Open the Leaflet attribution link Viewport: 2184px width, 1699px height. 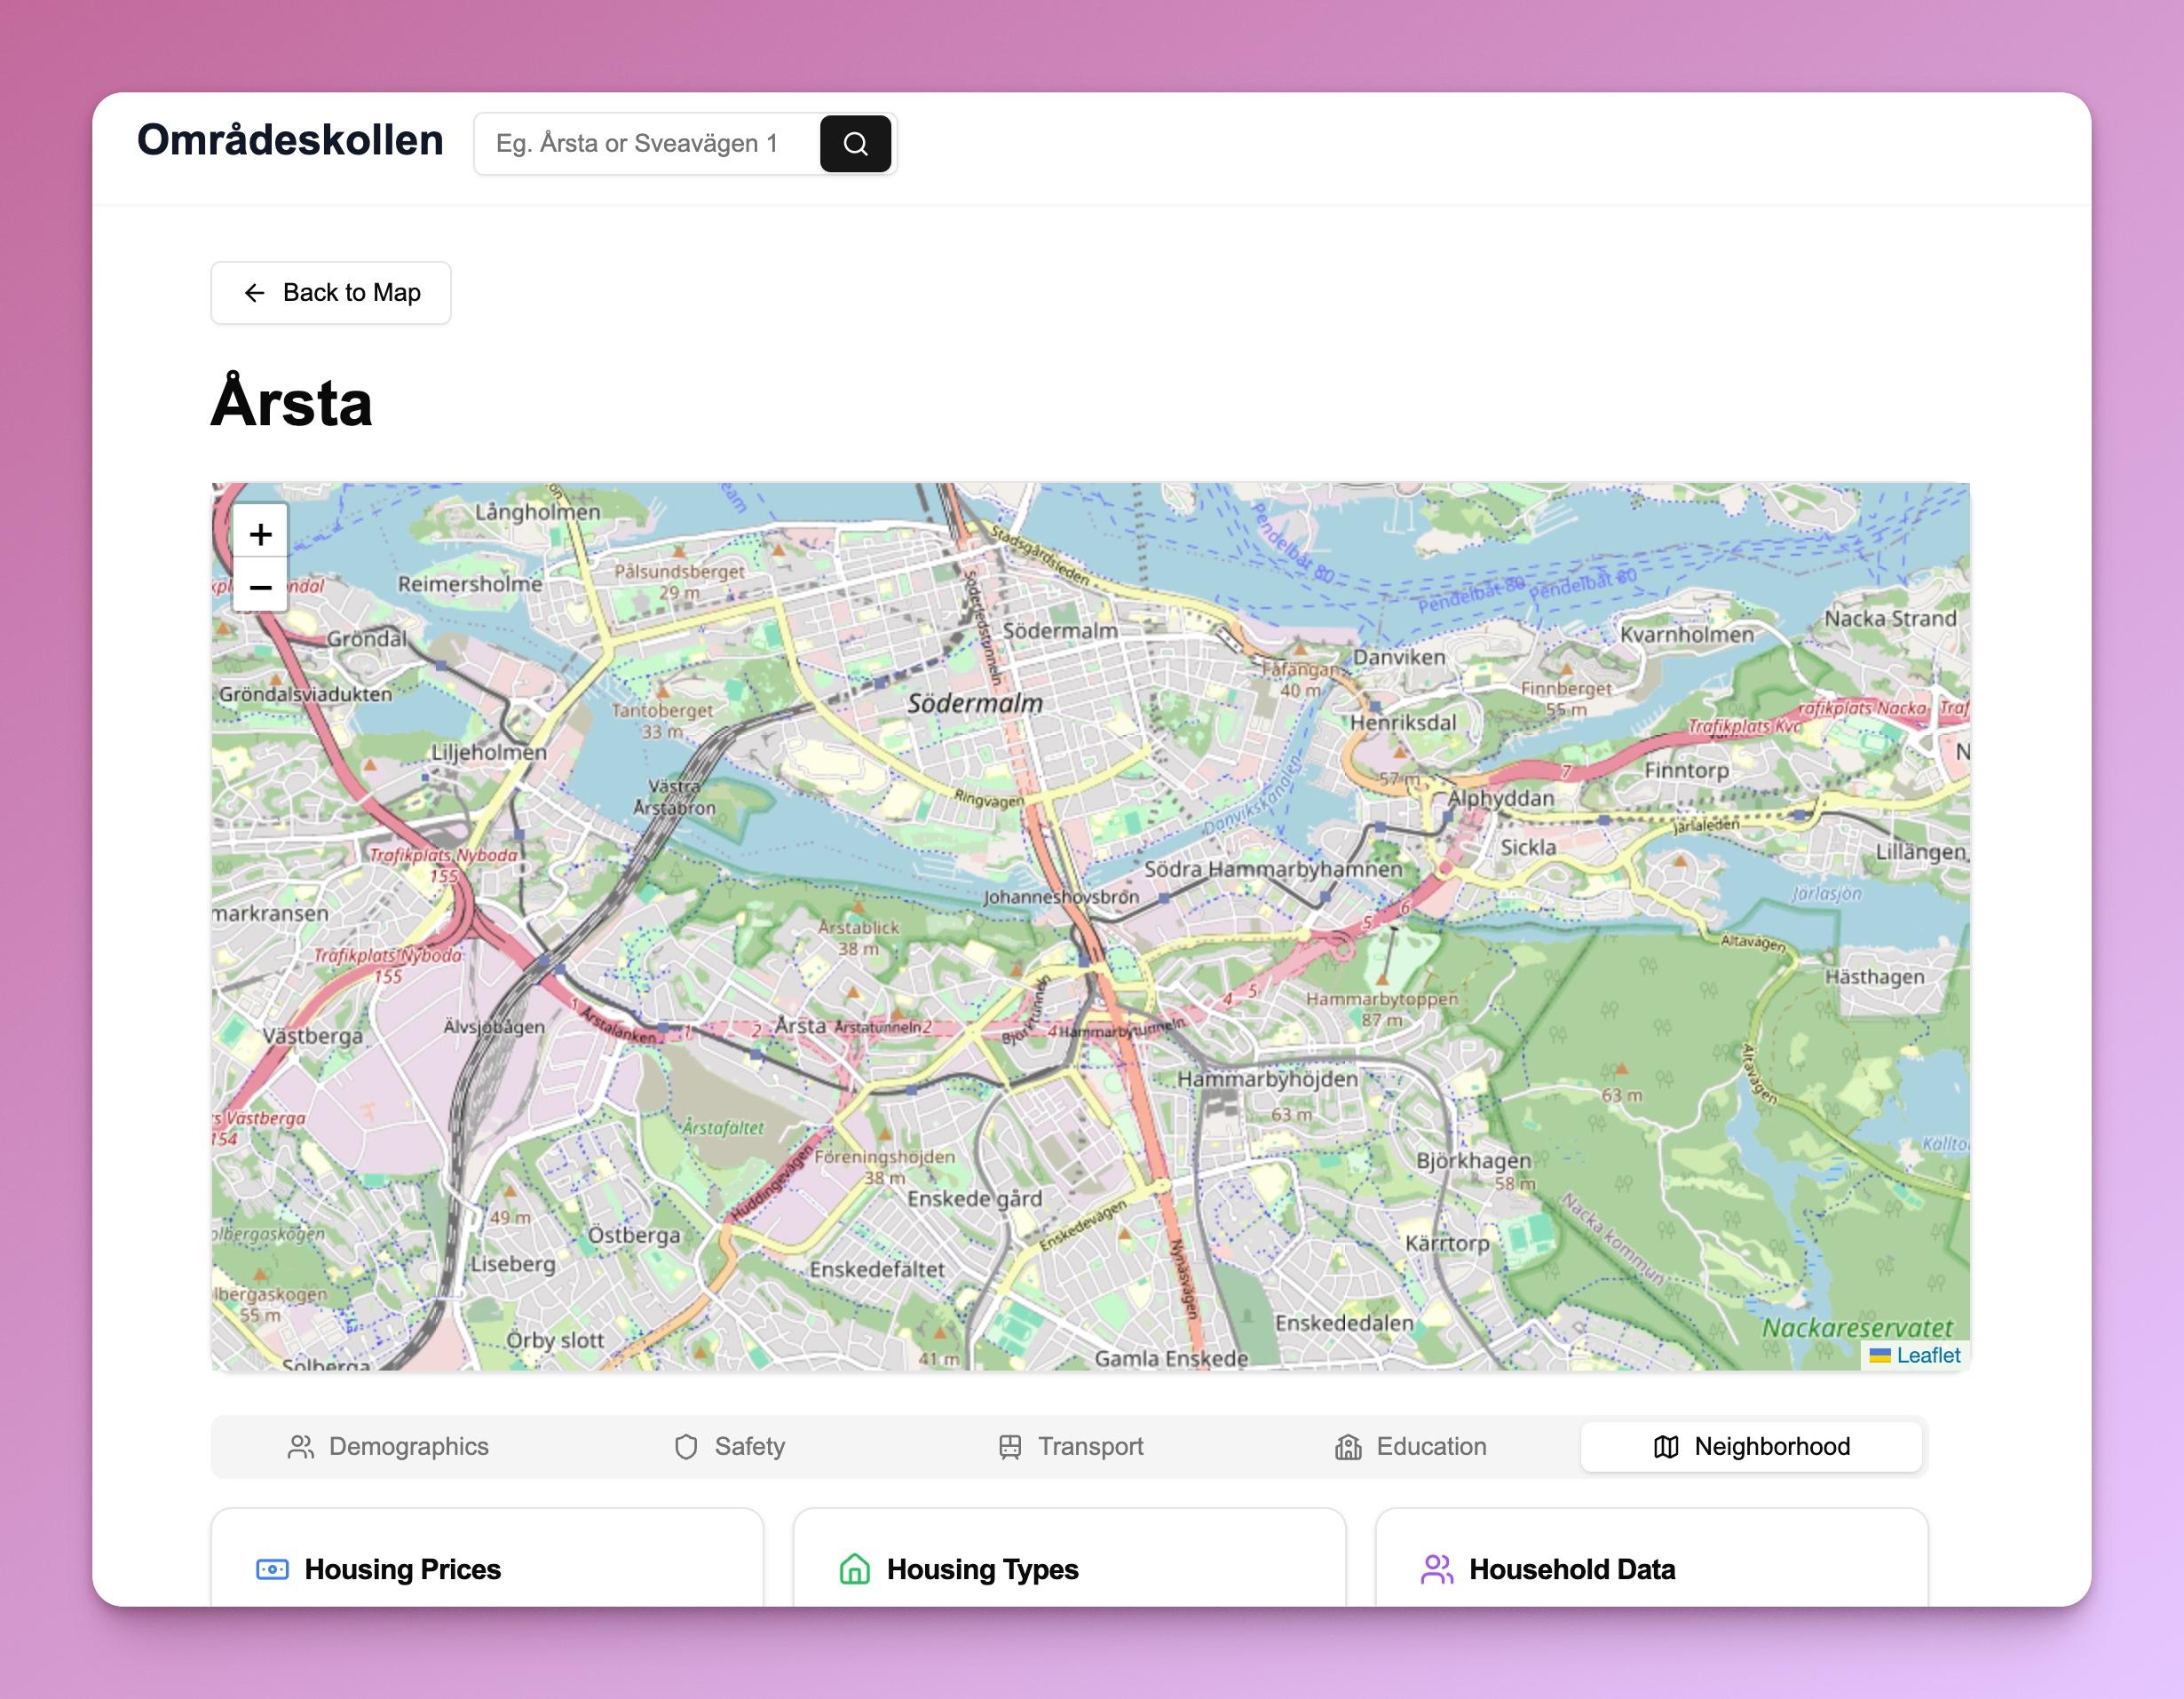1927,1355
